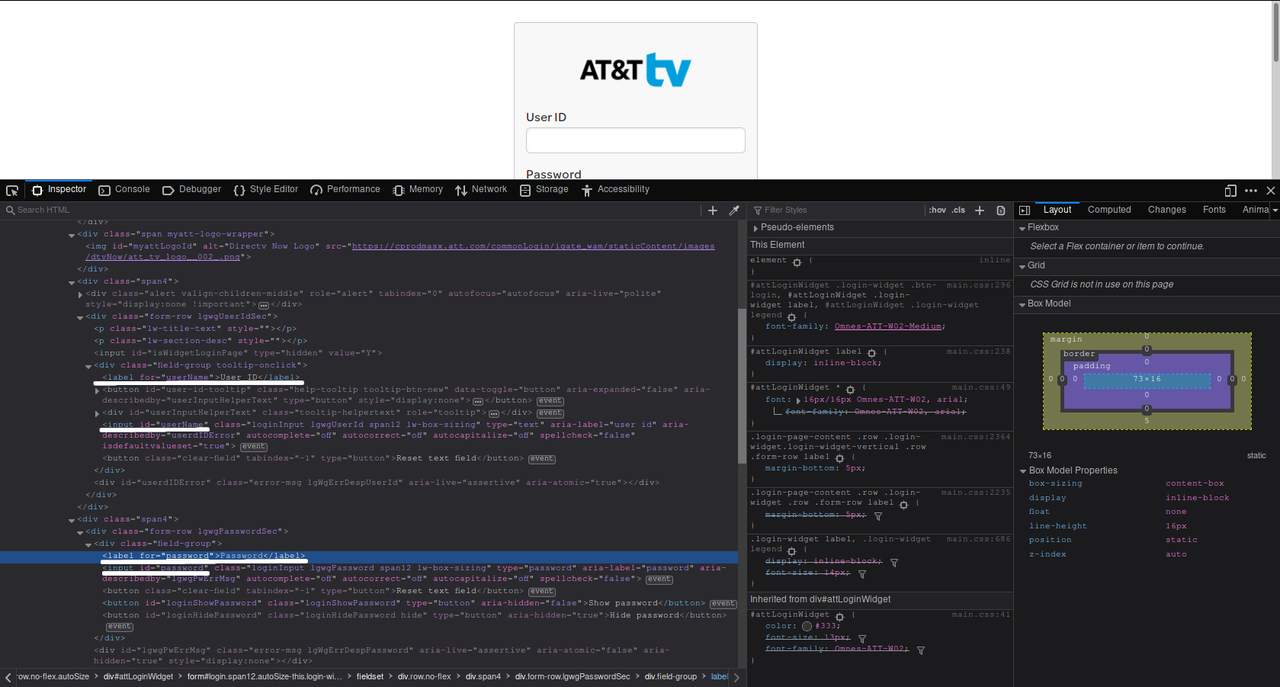Click event badge on user-id-tooltip button
The width and height of the screenshot is (1280, 687).
tap(550, 401)
